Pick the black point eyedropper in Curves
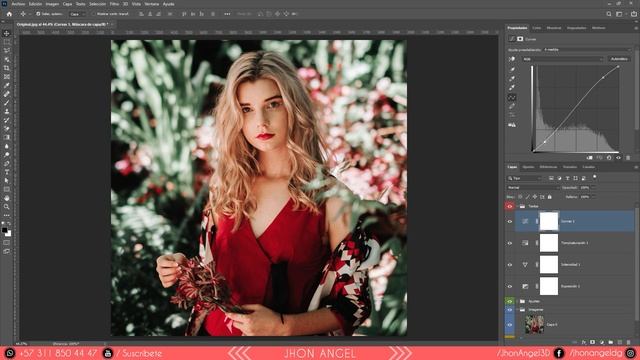 (x=512, y=70)
